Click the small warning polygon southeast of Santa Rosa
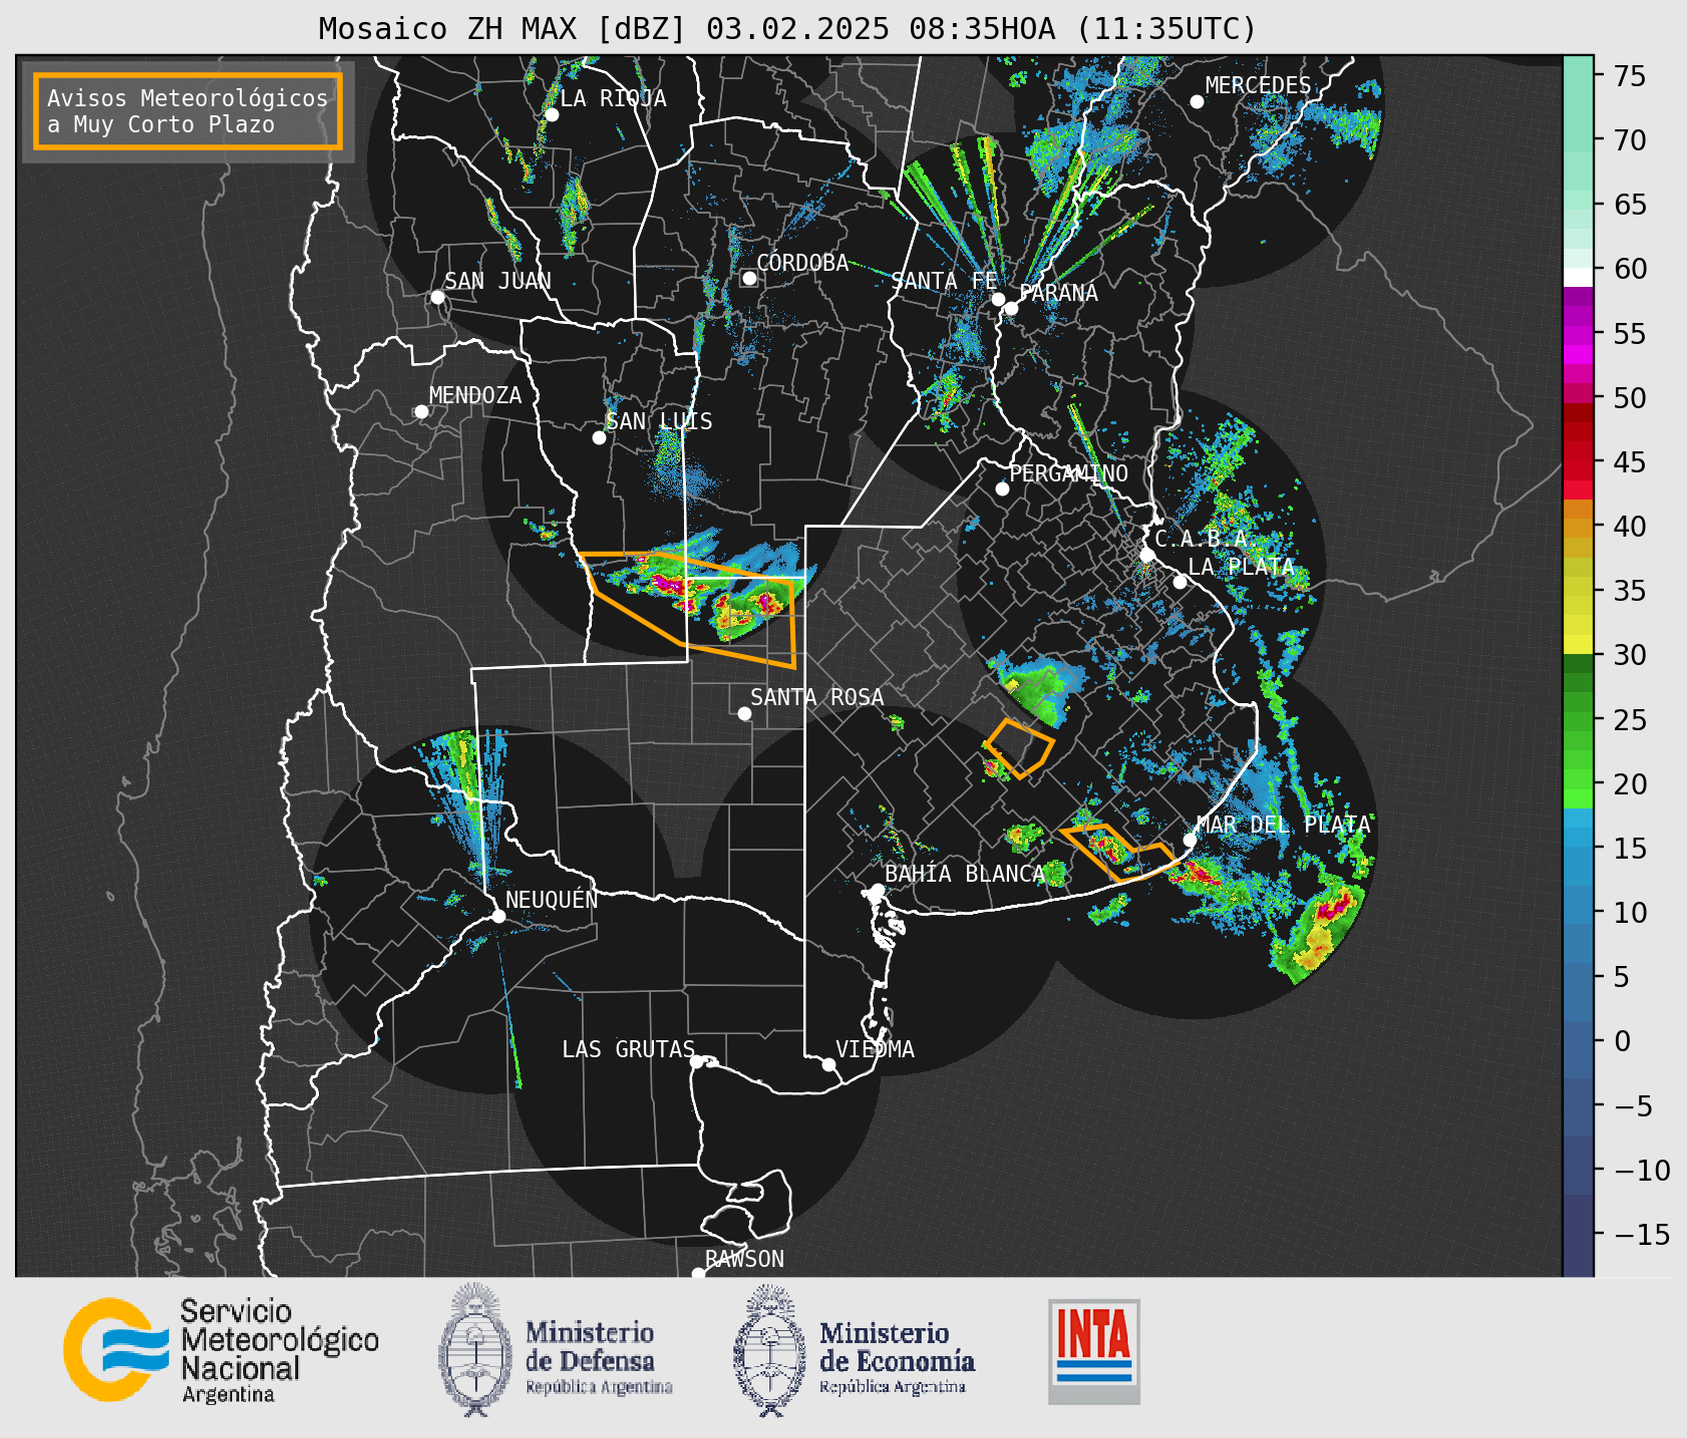Screen dimensions: 1687x1438 (x=1019, y=748)
